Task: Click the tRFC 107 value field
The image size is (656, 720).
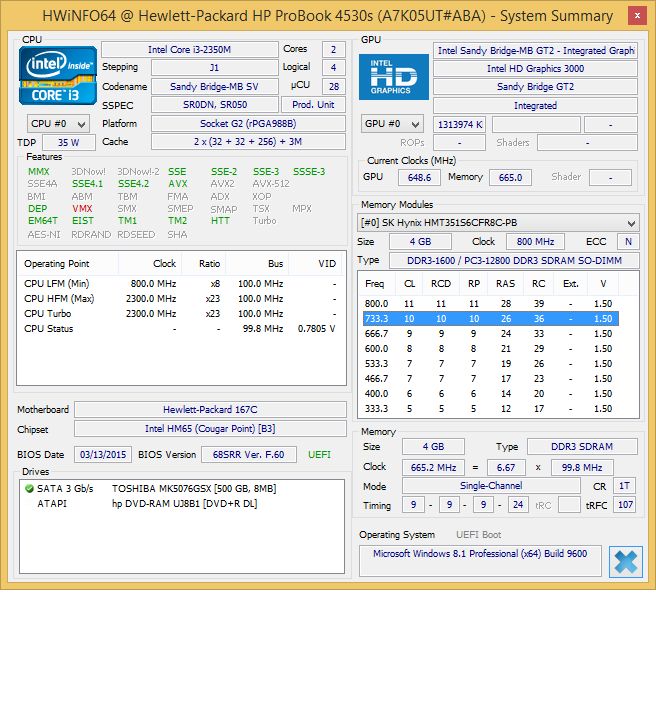Action: click(625, 505)
